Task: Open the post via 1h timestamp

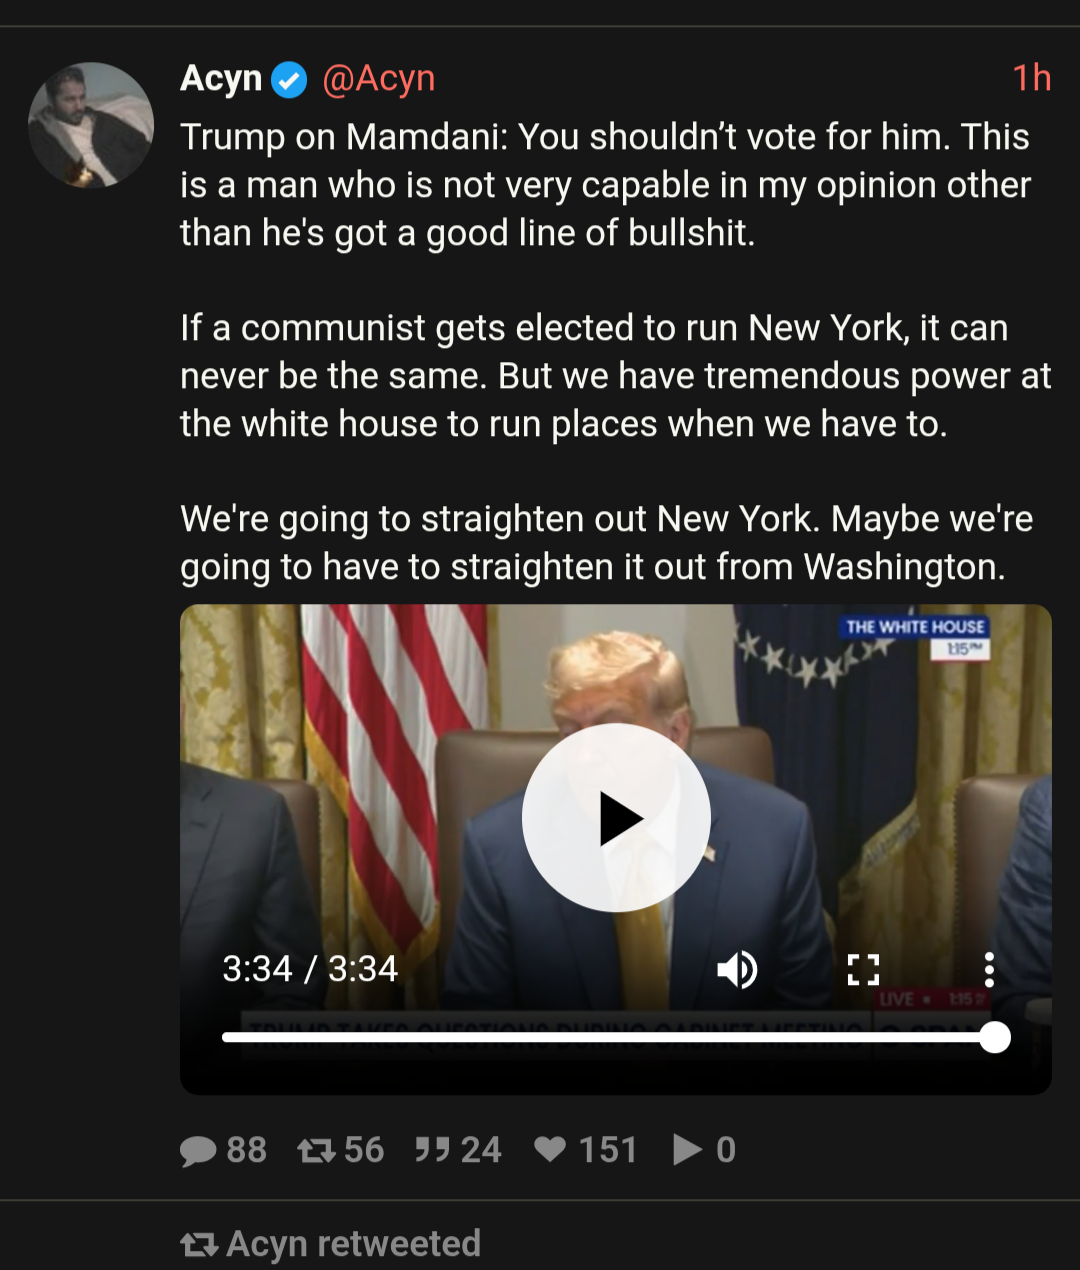Action: tap(1032, 77)
